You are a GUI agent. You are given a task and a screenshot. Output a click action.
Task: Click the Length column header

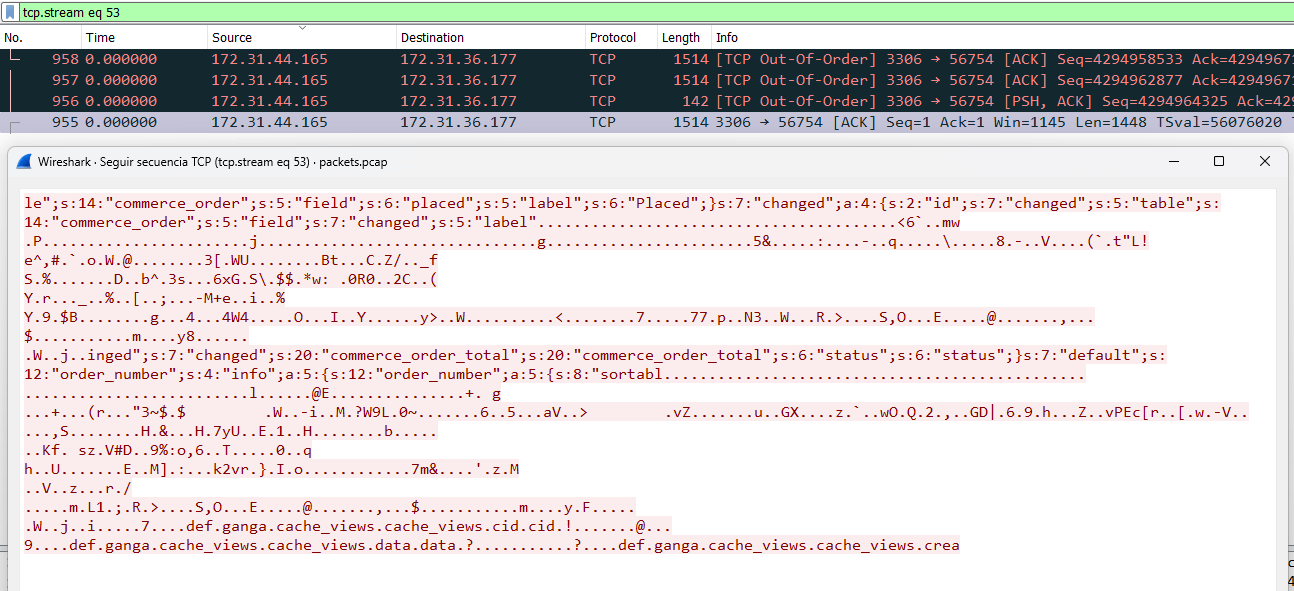pos(683,38)
